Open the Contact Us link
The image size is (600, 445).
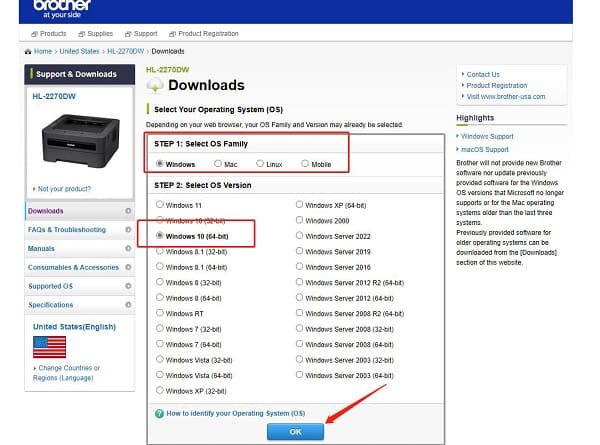pyautogui.click(x=483, y=74)
